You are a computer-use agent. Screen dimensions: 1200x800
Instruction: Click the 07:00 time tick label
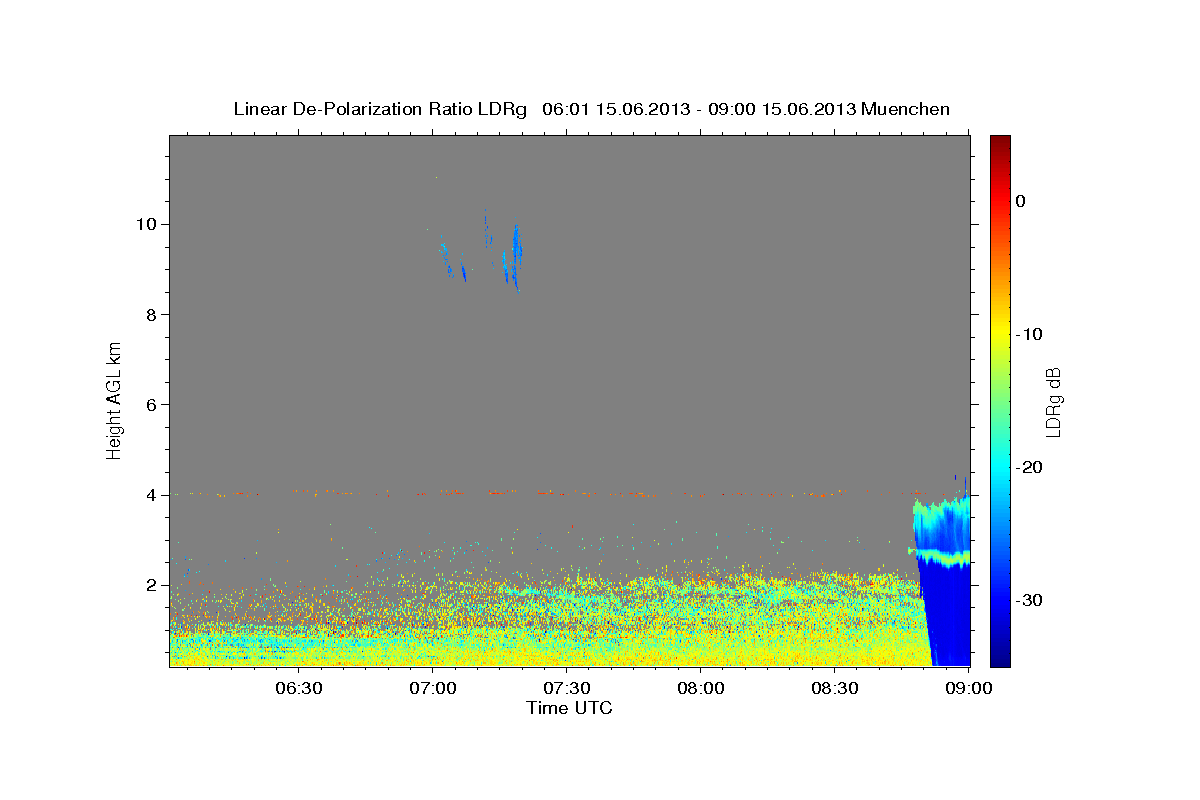pyautogui.click(x=434, y=688)
